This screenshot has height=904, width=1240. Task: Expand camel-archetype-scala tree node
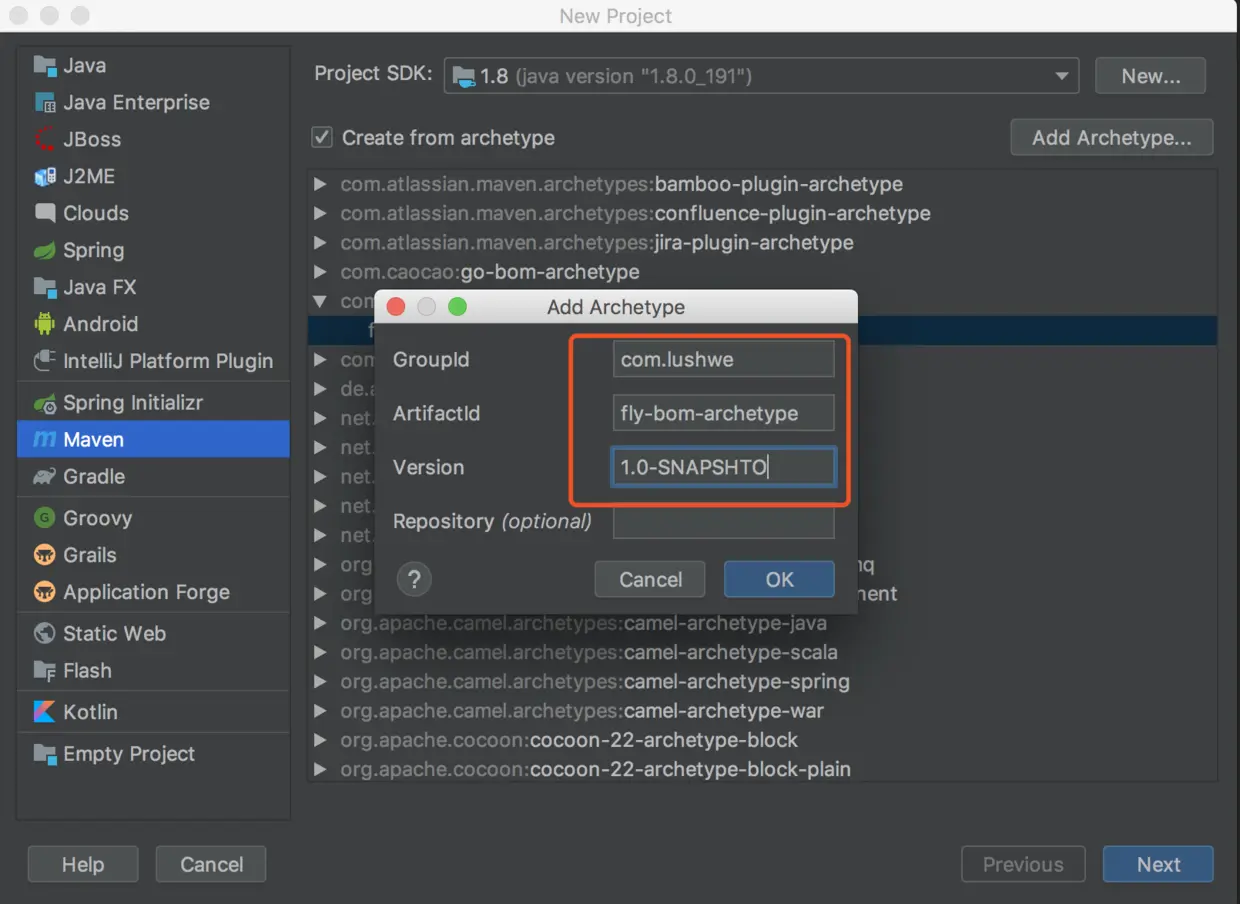point(320,652)
